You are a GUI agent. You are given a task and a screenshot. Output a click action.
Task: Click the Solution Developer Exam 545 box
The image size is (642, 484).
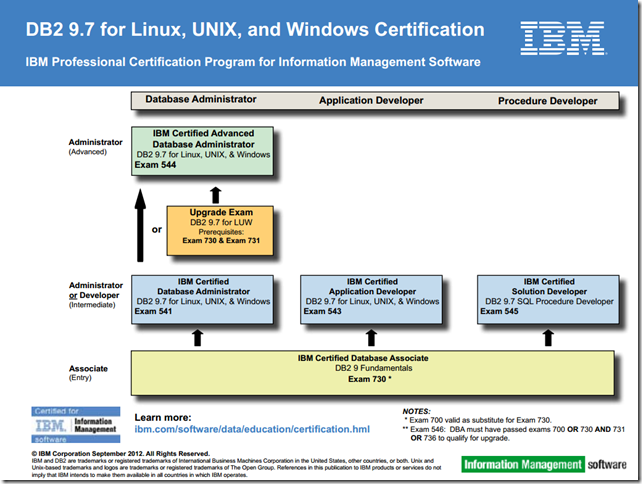[x=548, y=299]
